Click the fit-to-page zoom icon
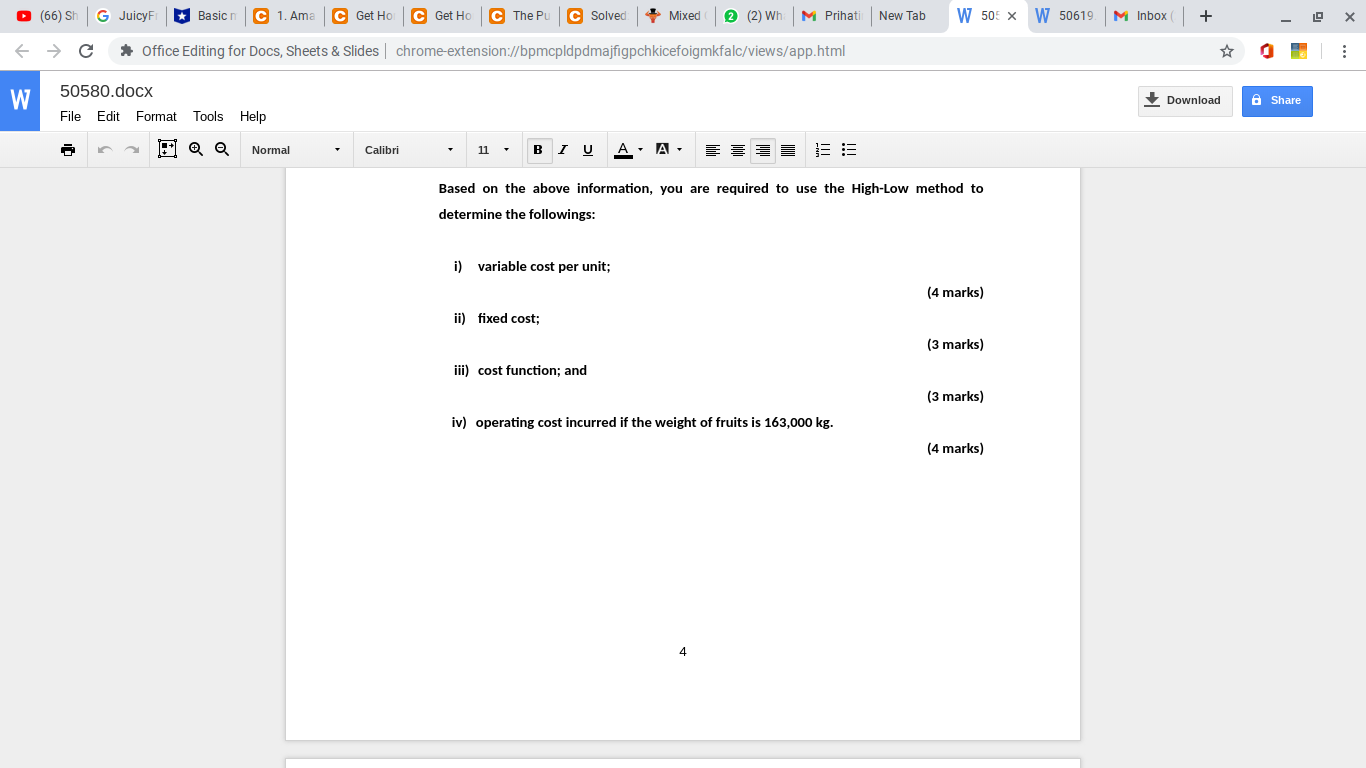This screenshot has width=1366, height=768. point(168,149)
